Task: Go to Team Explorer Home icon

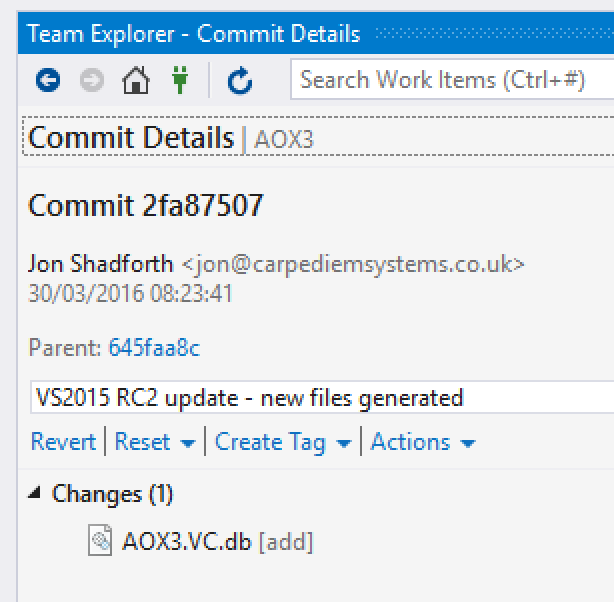Action: [x=135, y=81]
